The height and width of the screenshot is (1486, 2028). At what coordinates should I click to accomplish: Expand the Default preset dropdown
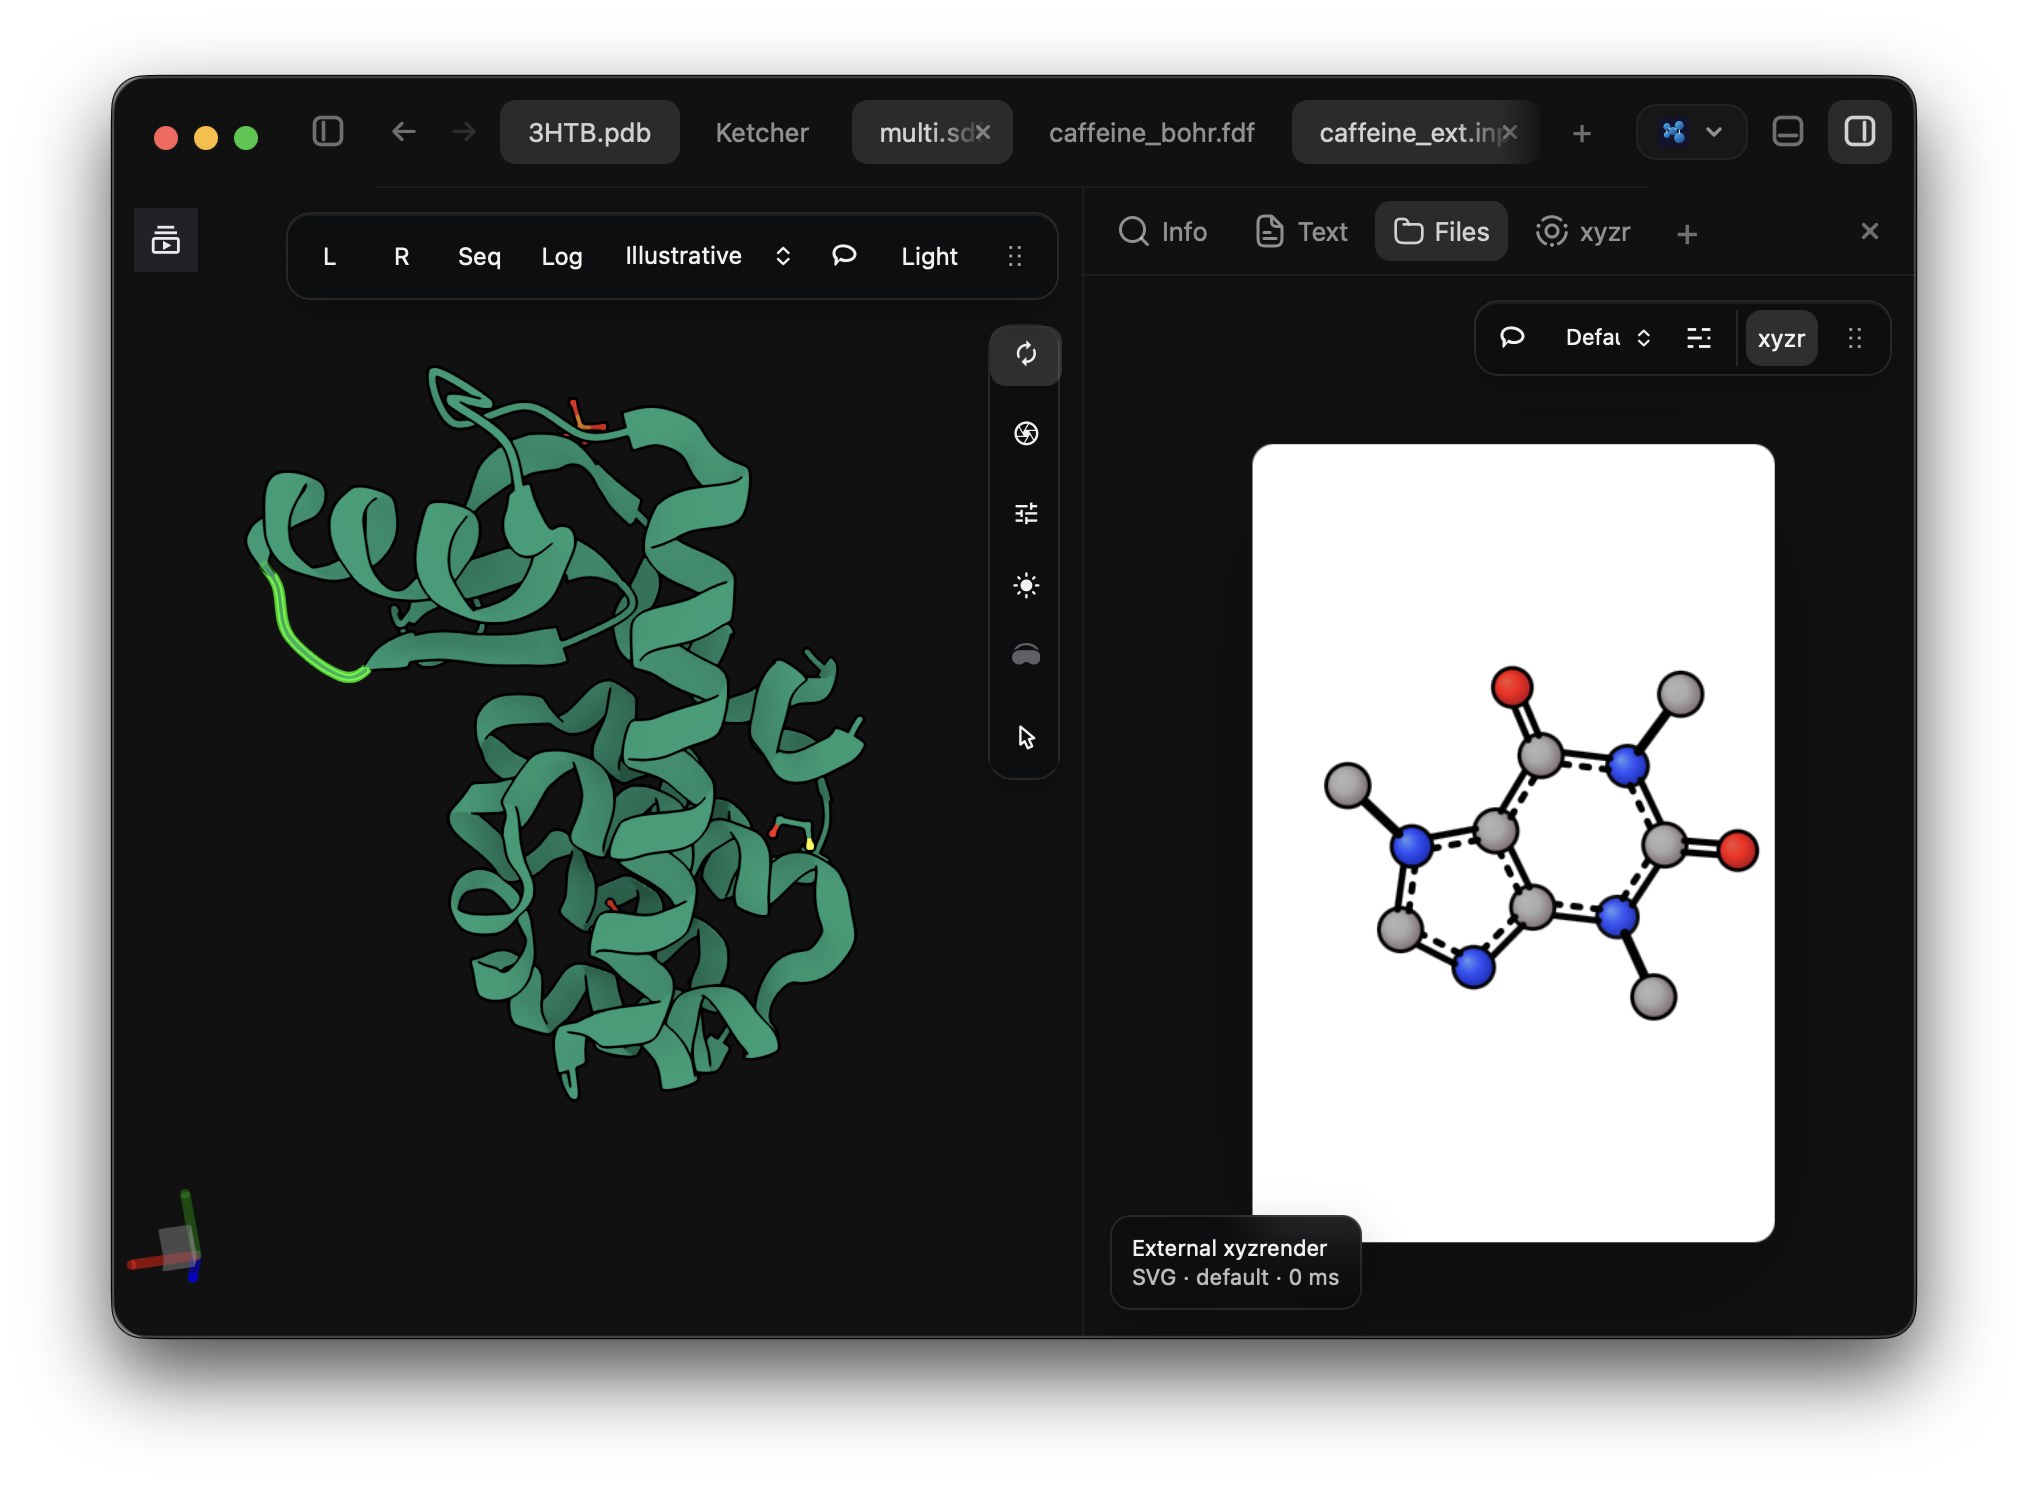coord(1607,338)
